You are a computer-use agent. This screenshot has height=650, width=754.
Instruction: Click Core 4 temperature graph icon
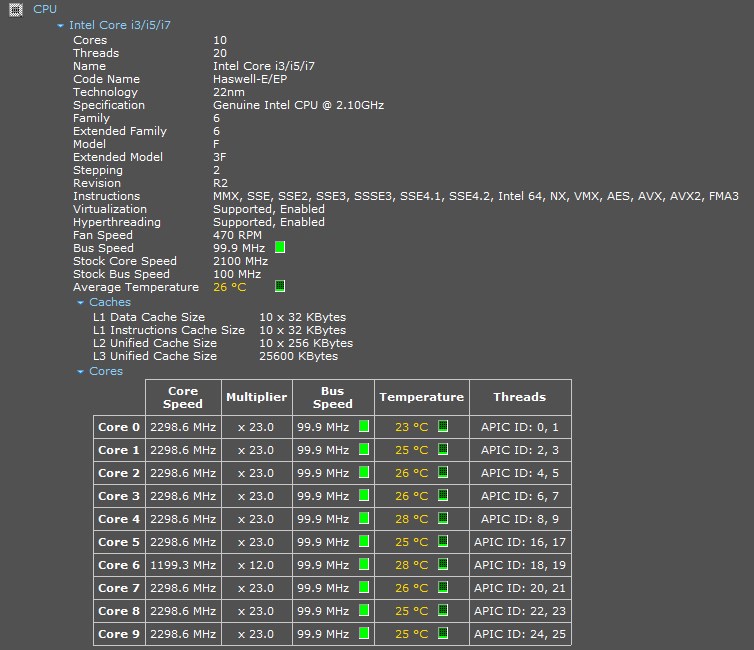pyautogui.click(x=443, y=518)
